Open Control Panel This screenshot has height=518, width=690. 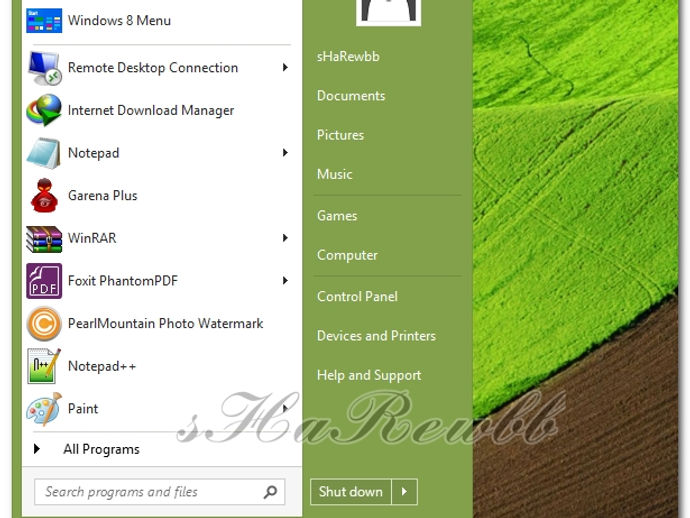(x=357, y=296)
